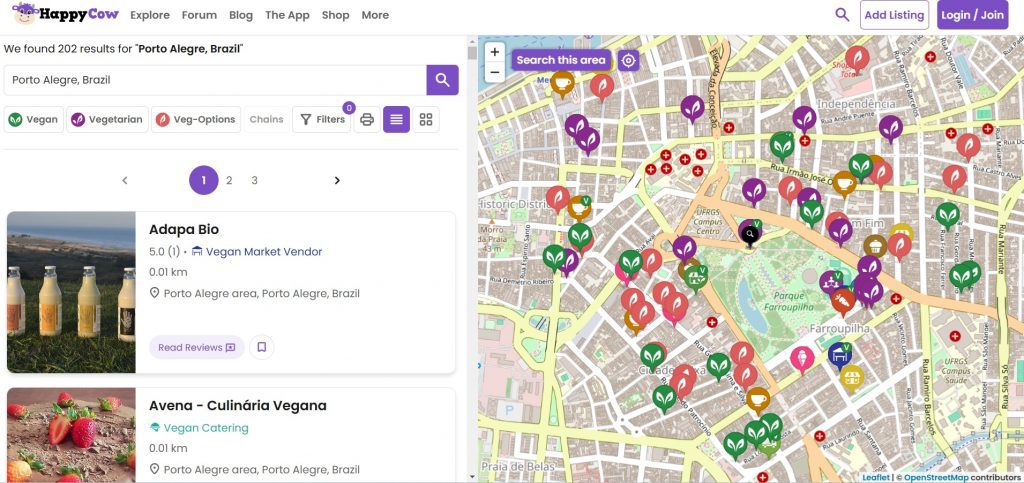Select results page 2
Viewport: 1024px width, 483px height.
(x=229, y=181)
